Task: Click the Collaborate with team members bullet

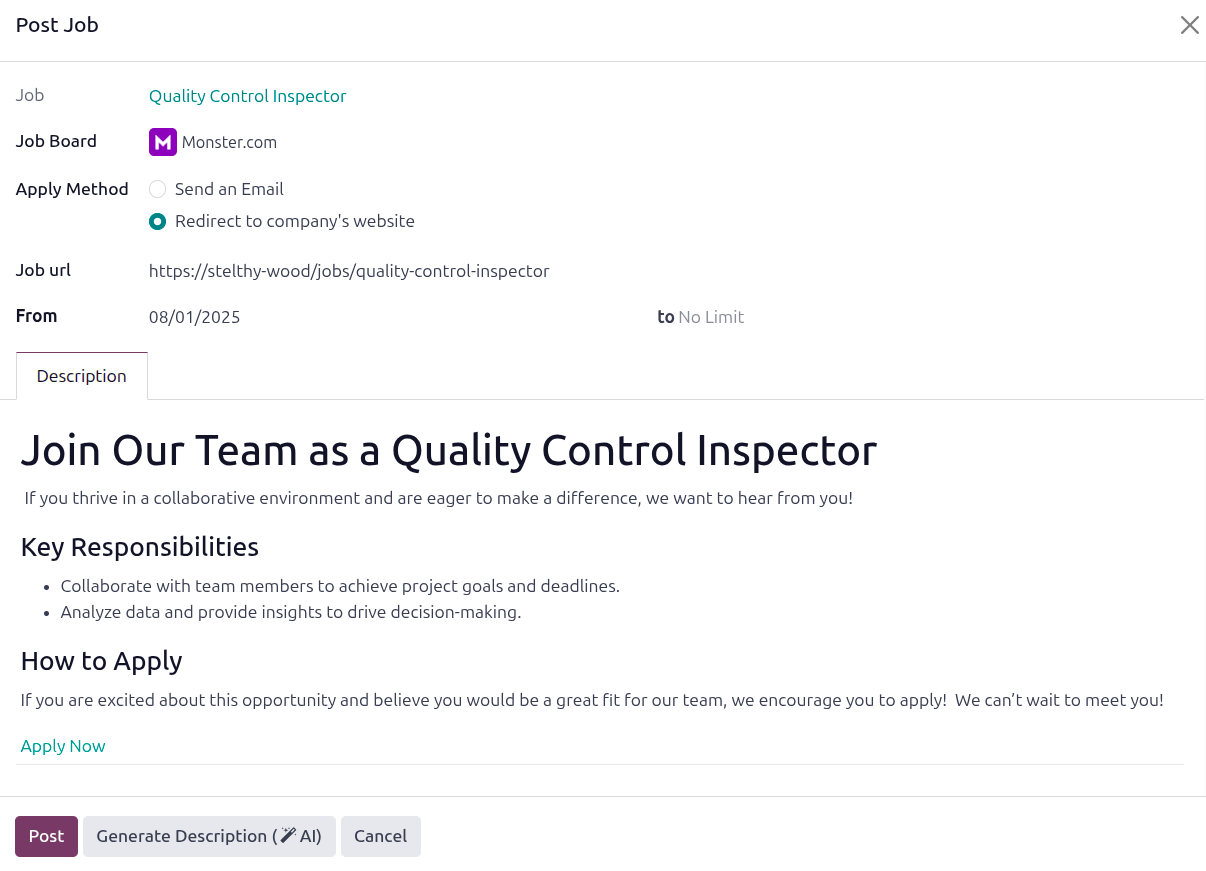Action: (340, 586)
